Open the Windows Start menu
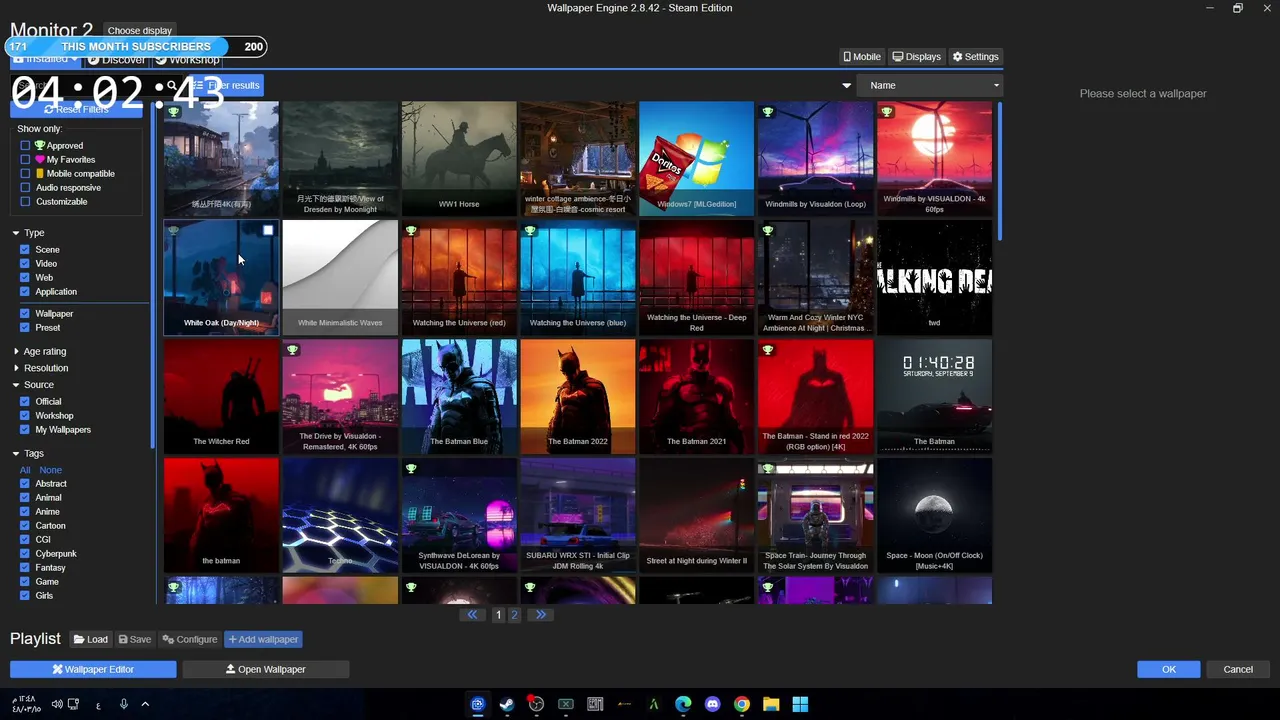The width and height of the screenshot is (1280, 720). (800, 704)
